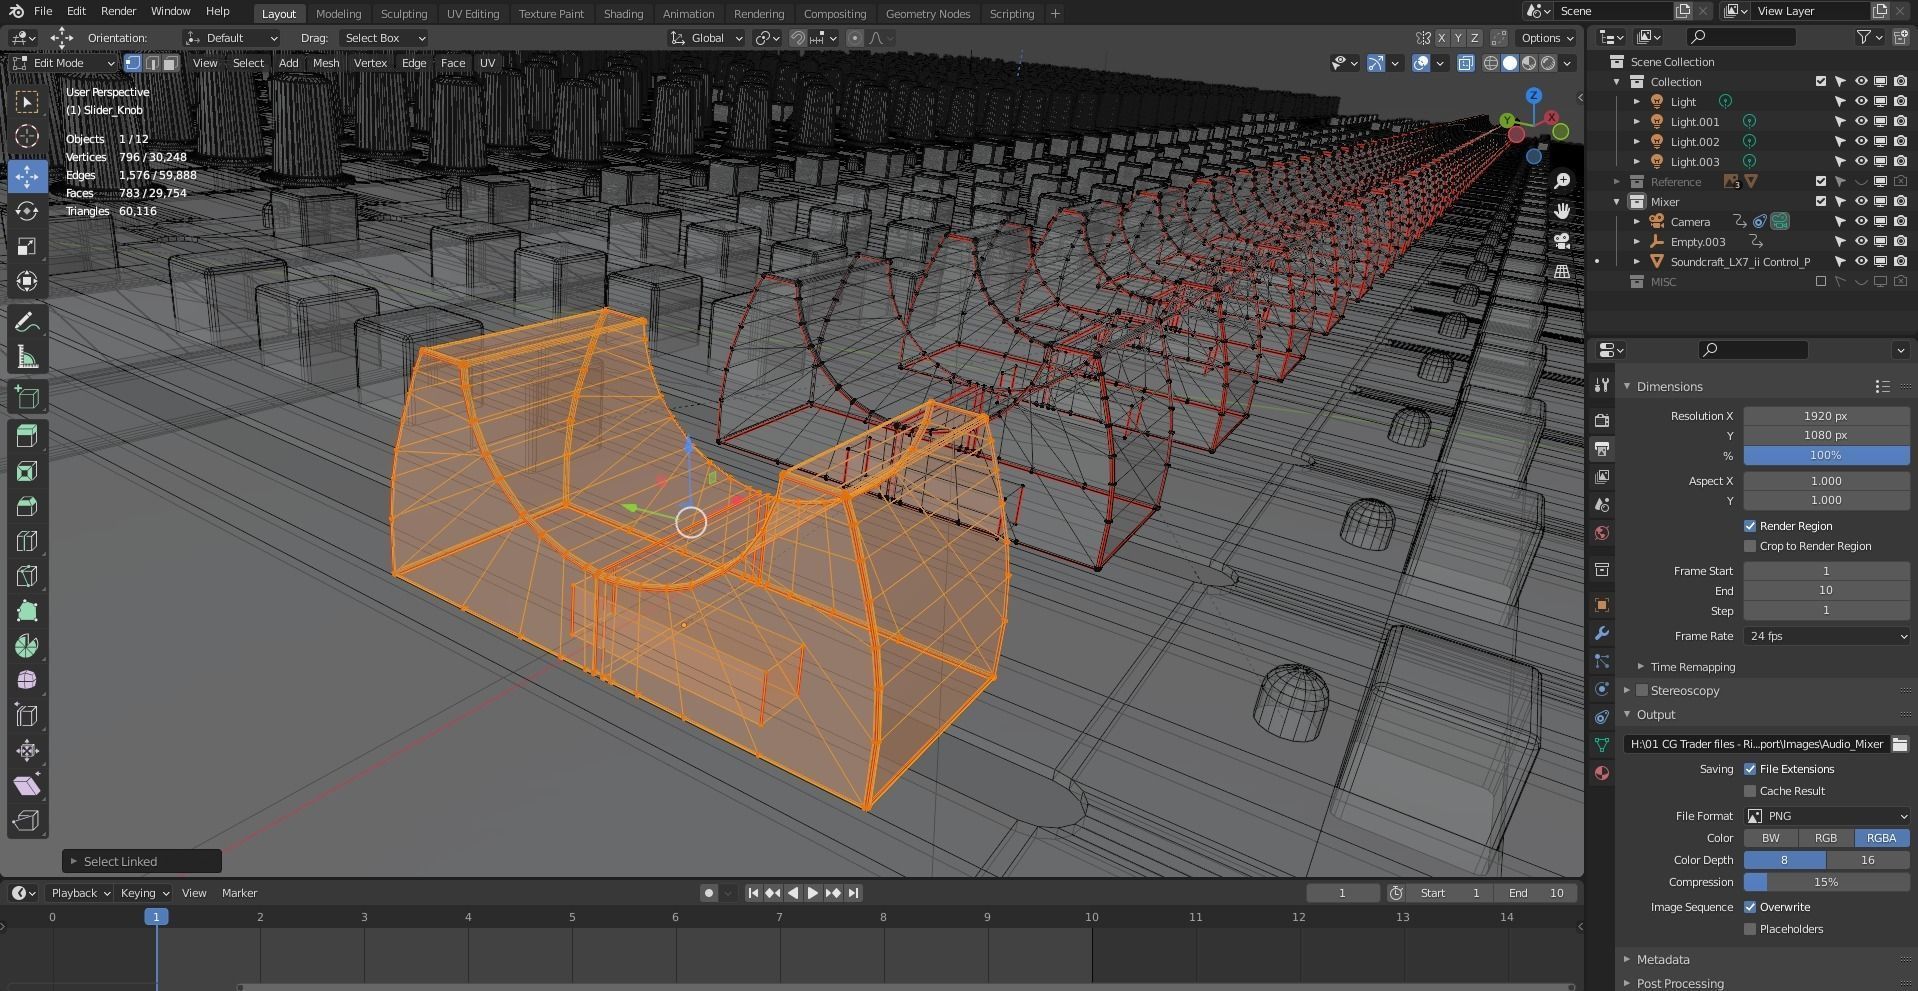1918x991 pixels.
Task: Activate the Rotate tool
Action: pyautogui.click(x=27, y=211)
